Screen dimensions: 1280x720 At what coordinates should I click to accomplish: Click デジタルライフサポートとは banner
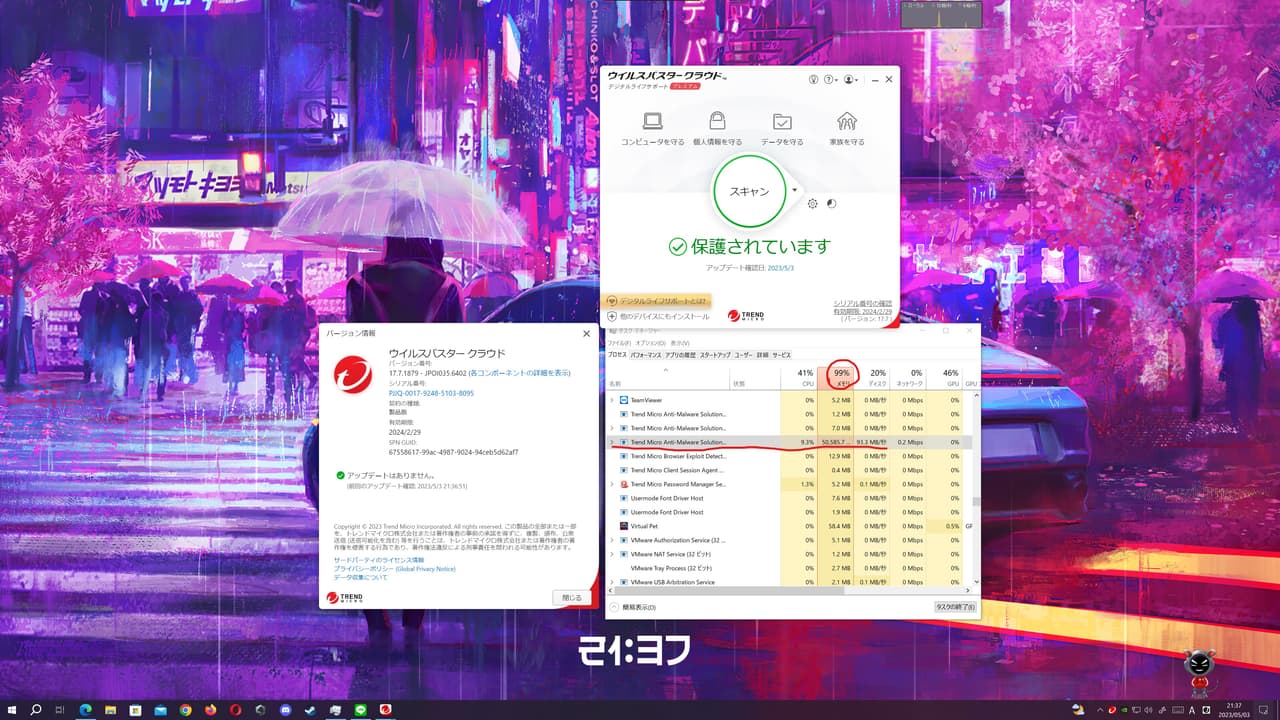point(658,300)
